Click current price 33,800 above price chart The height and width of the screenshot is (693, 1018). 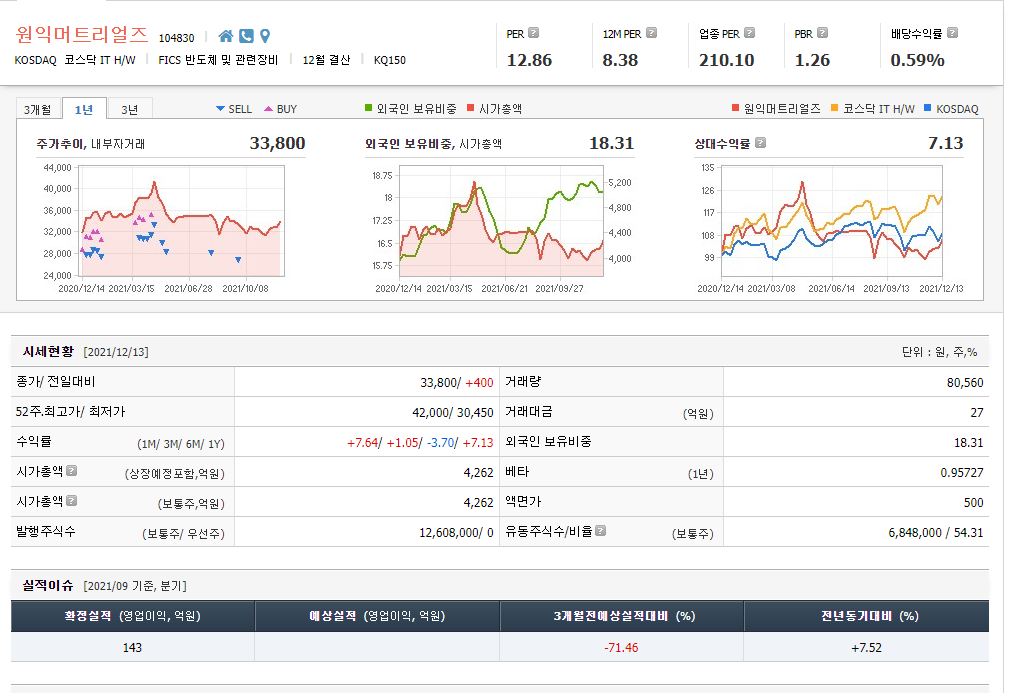coord(277,143)
